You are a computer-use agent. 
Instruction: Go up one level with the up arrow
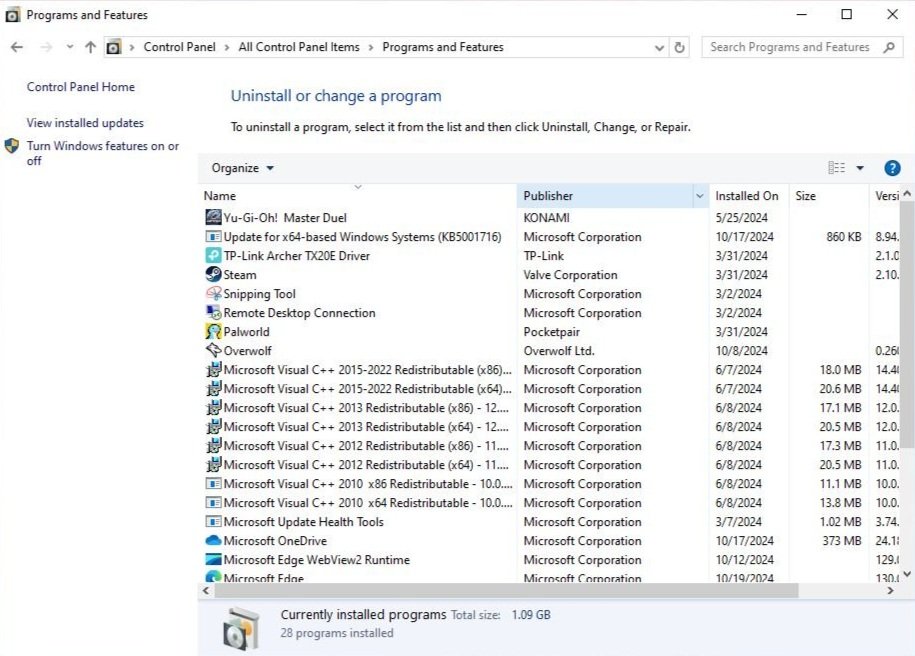point(90,47)
